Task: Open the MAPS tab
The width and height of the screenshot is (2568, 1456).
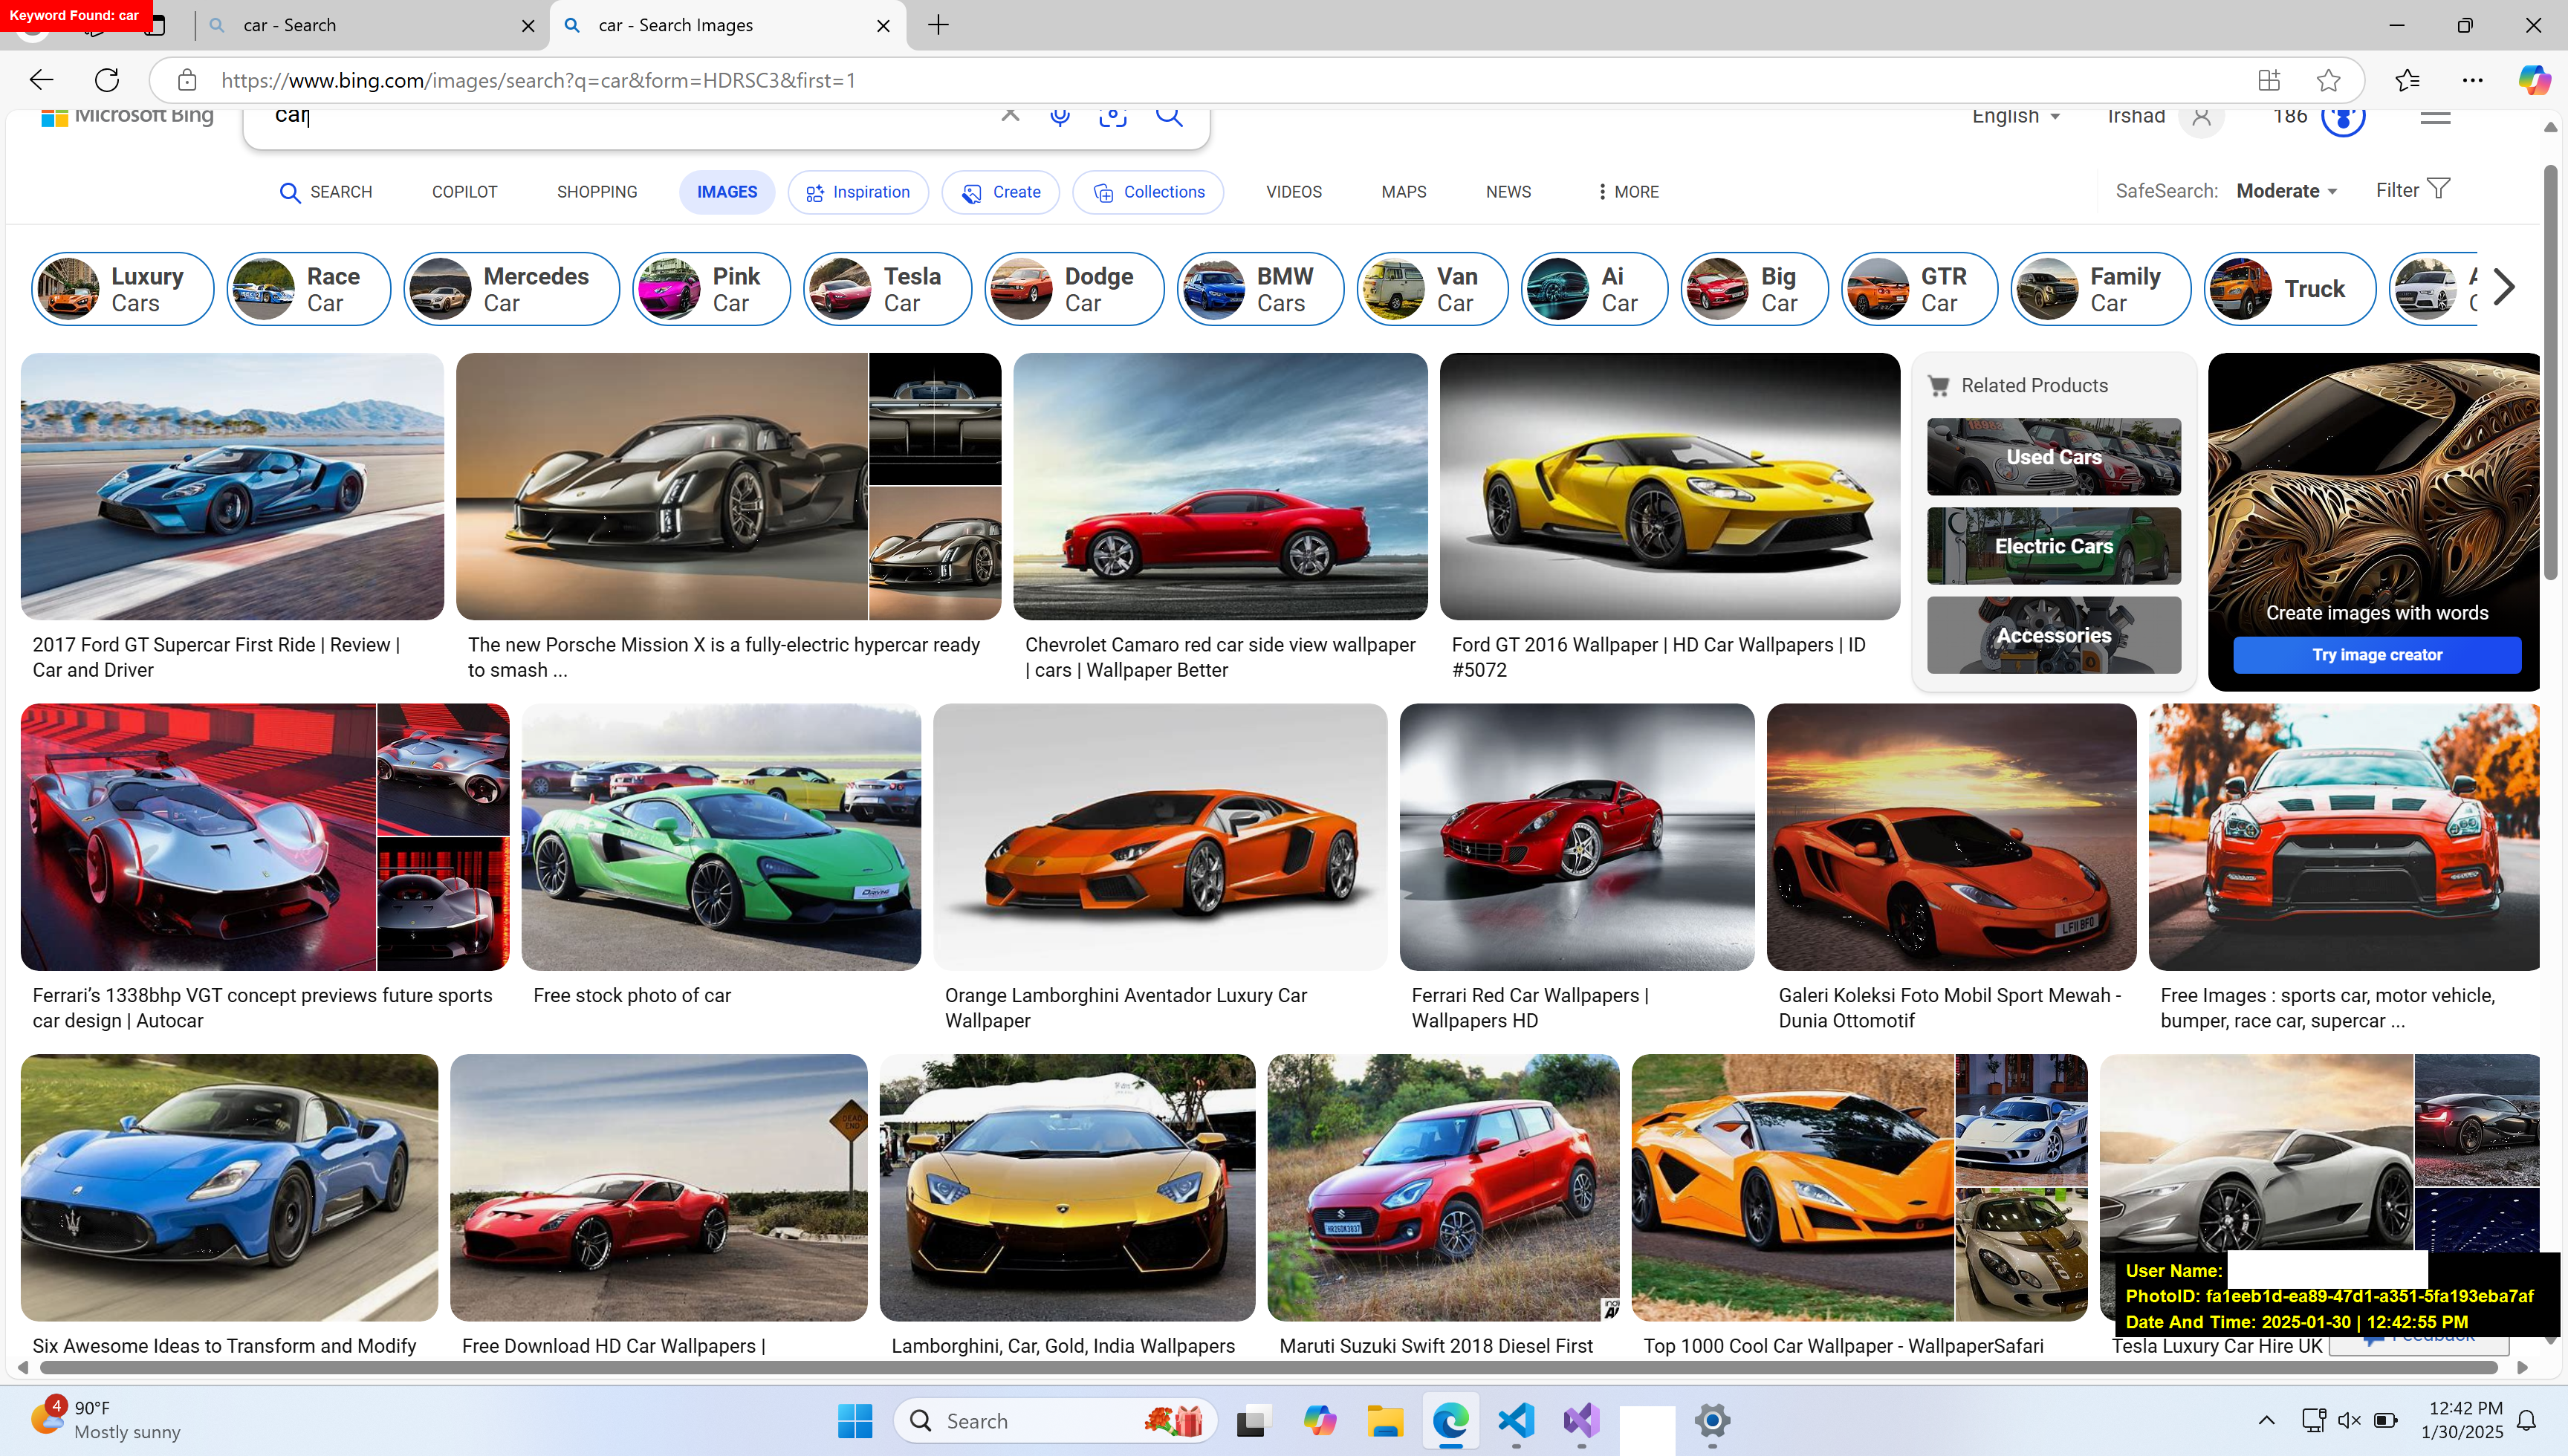Action: point(1404,192)
